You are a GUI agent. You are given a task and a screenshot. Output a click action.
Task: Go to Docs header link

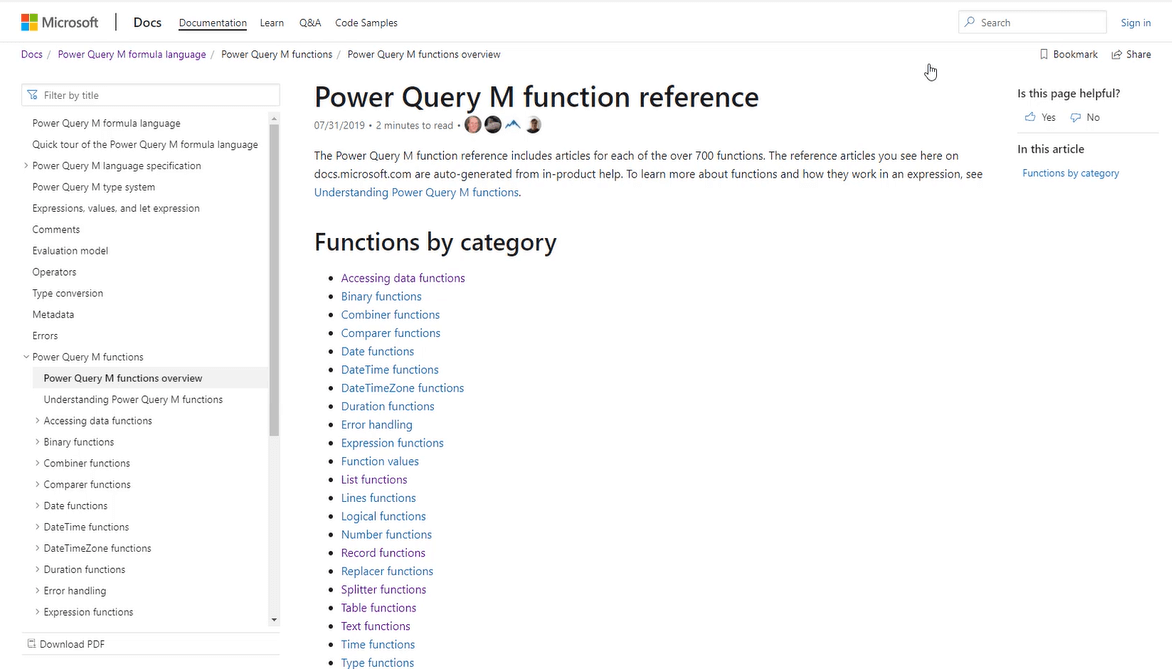(x=147, y=22)
